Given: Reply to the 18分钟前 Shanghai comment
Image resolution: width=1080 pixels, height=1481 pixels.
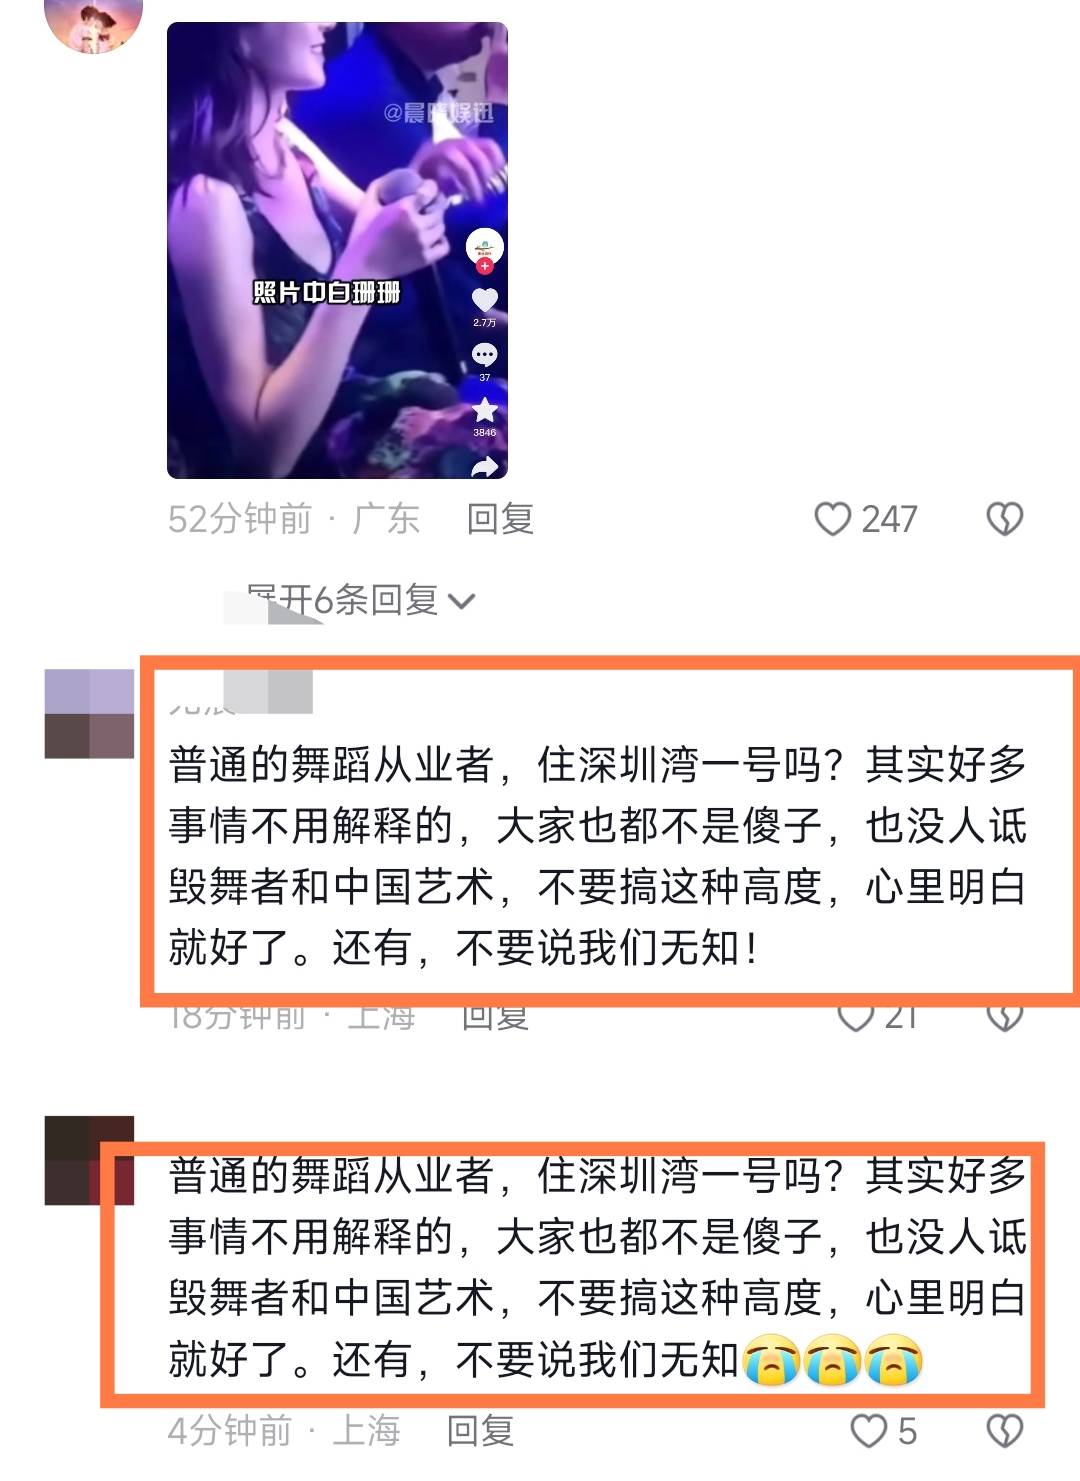Looking at the screenshot, I should 495,1017.
